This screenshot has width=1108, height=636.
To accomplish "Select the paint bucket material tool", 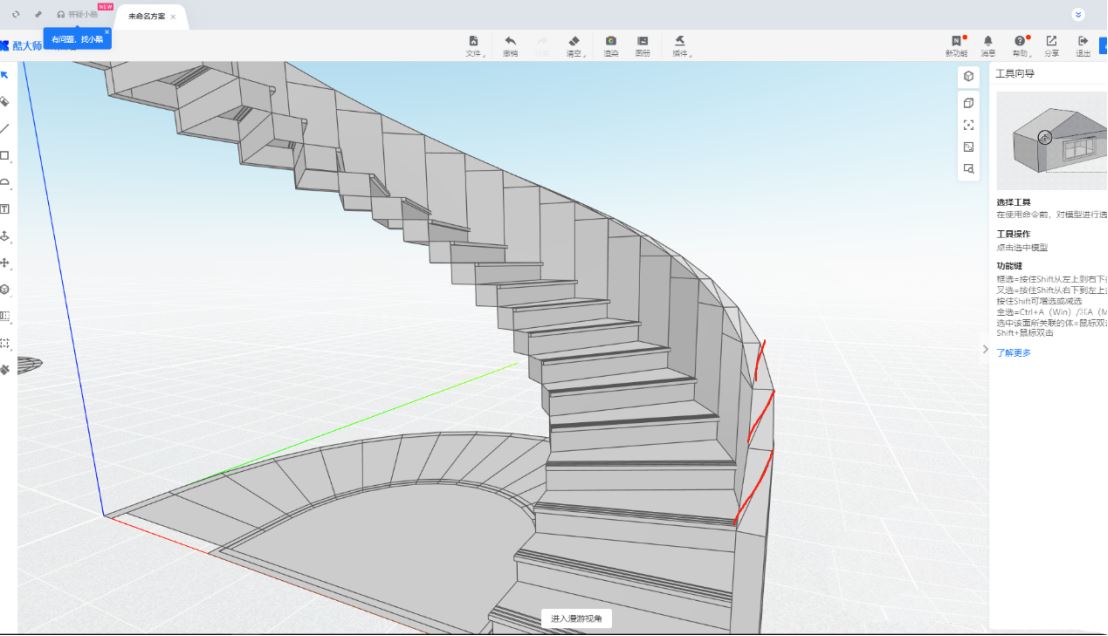I will [x=4, y=102].
